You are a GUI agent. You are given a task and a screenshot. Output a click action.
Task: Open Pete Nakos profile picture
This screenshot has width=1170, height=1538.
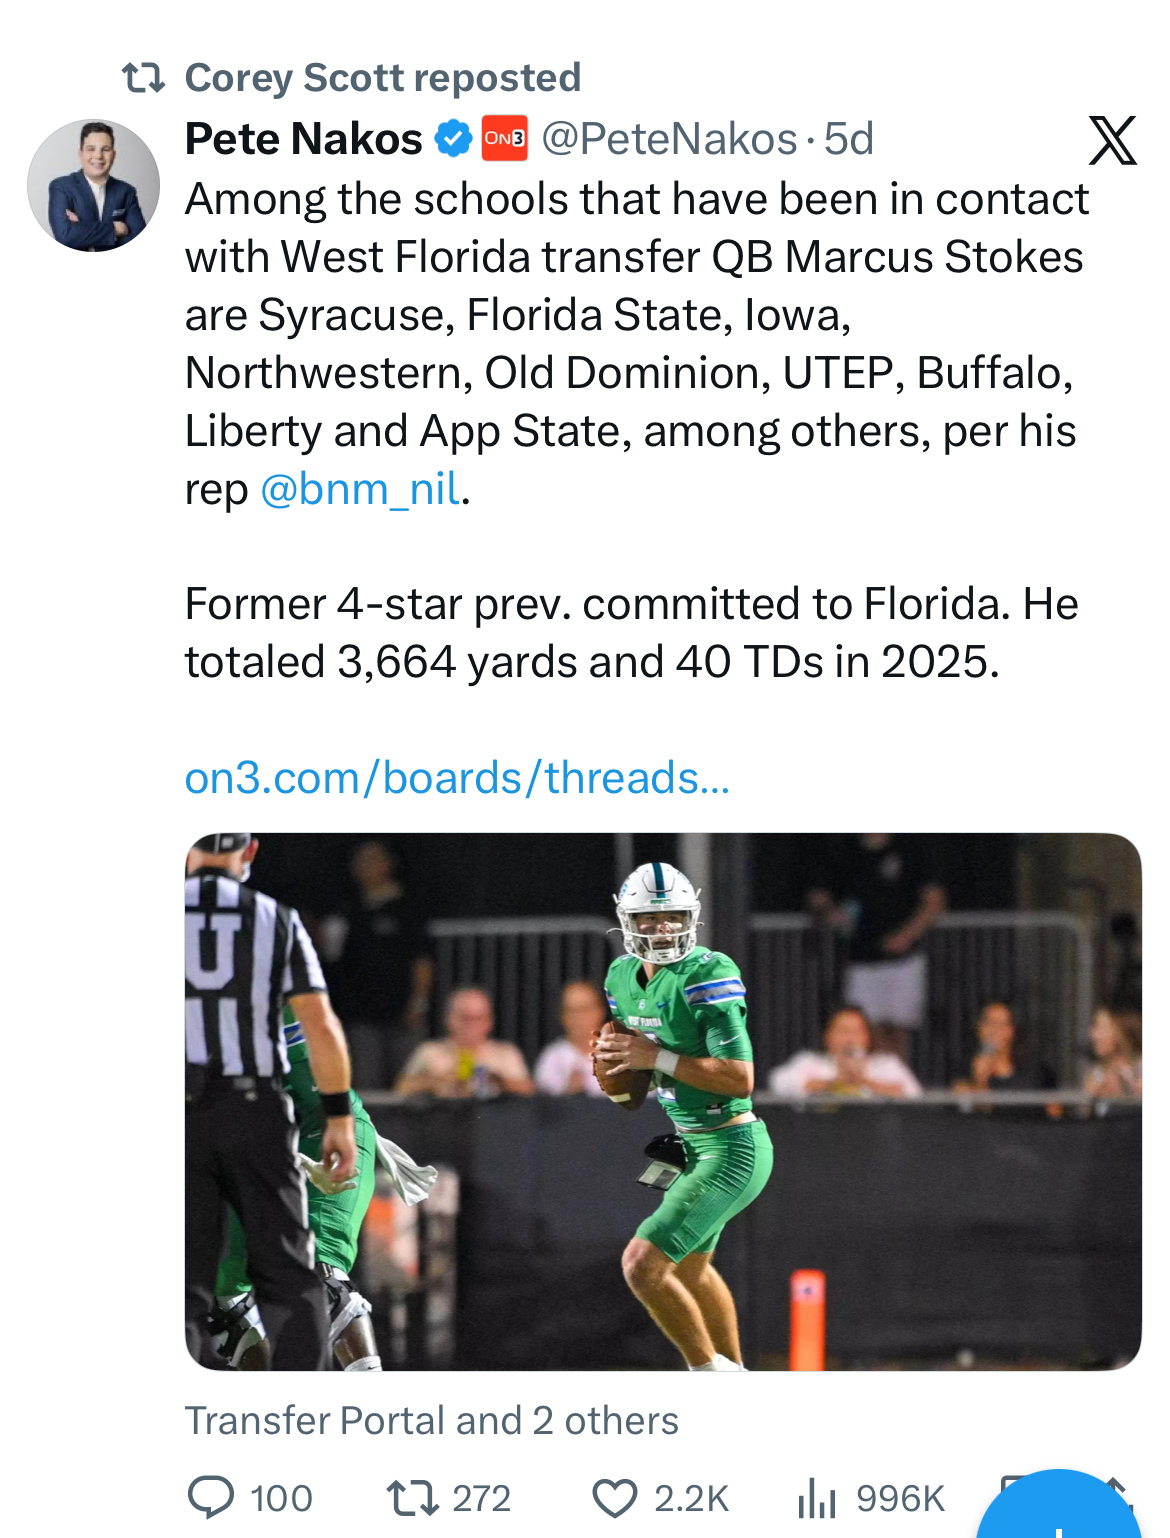[x=93, y=186]
